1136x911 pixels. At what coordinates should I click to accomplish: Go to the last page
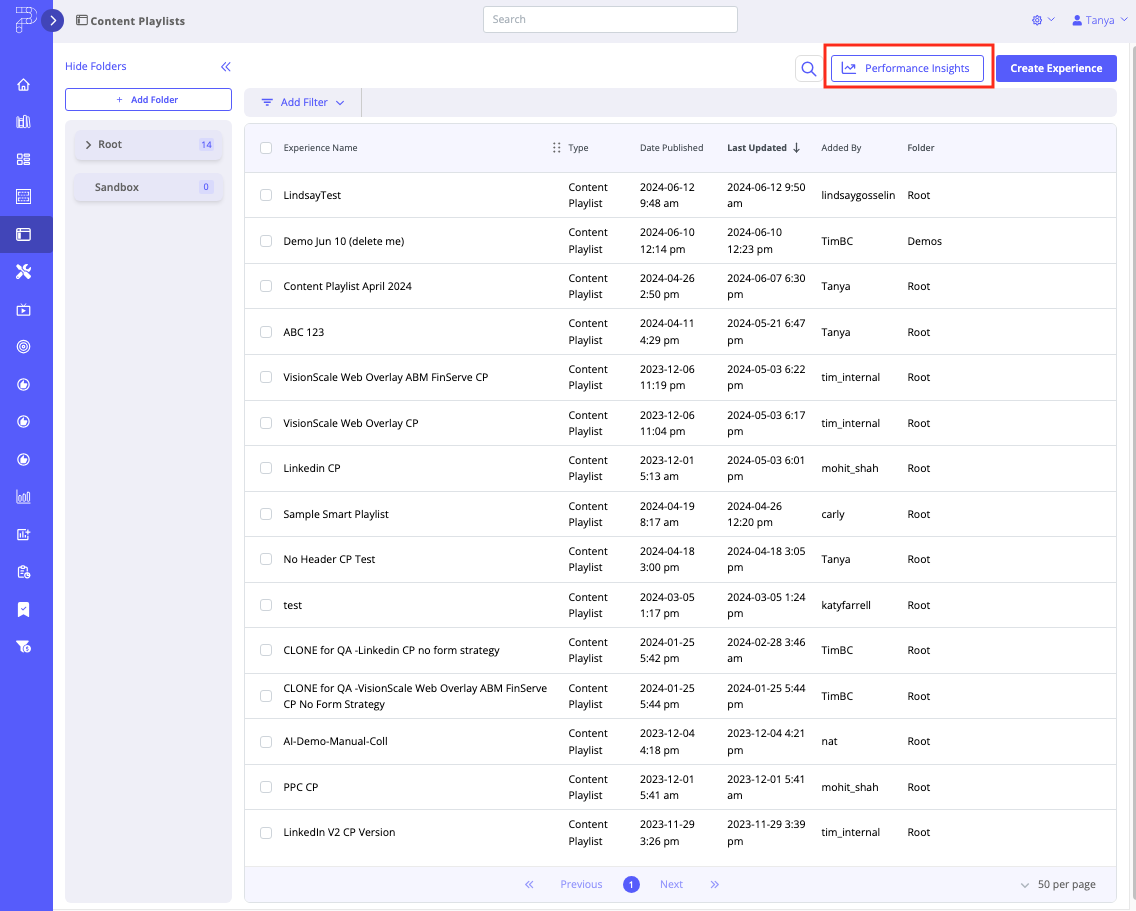click(714, 884)
